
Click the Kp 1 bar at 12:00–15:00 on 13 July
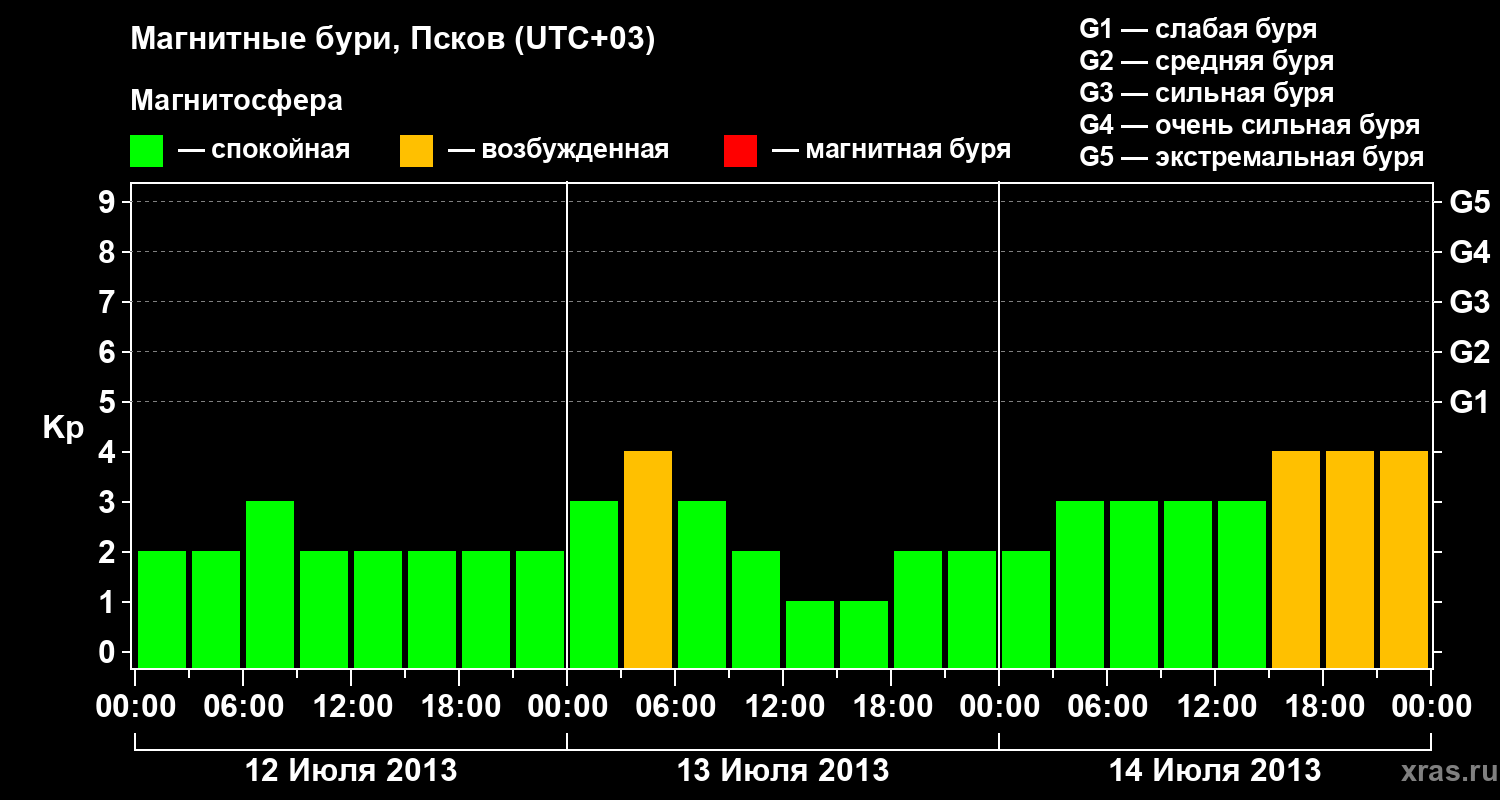[810, 634]
